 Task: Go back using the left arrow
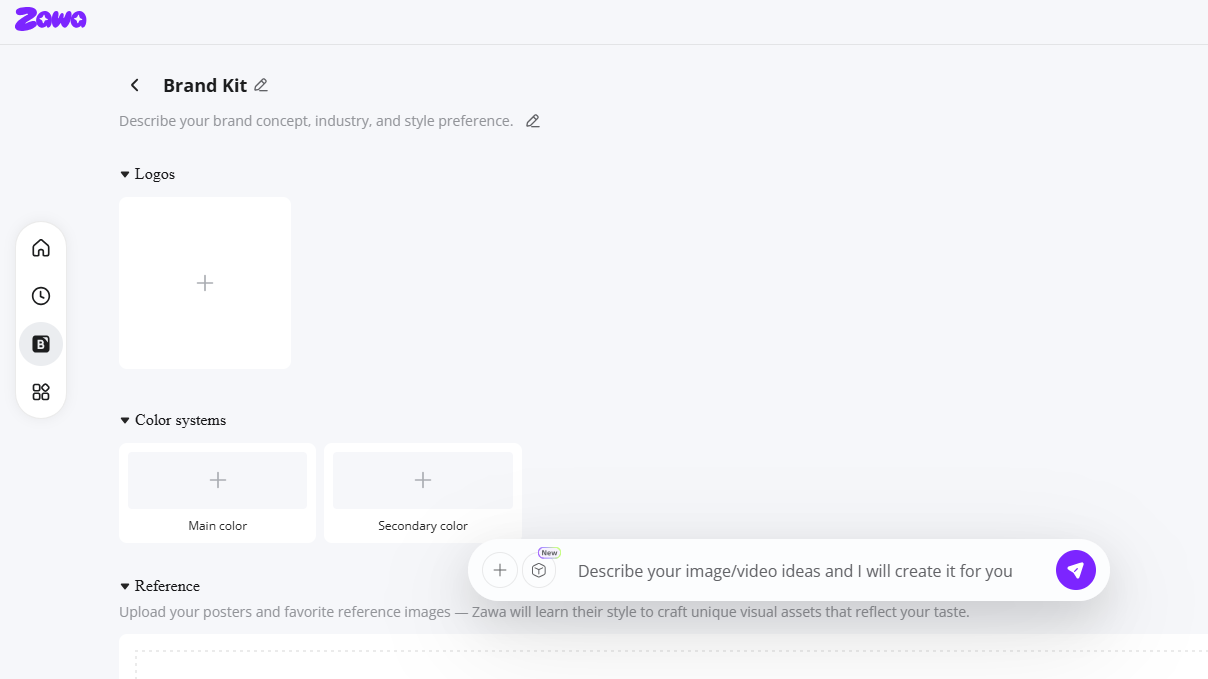[135, 86]
